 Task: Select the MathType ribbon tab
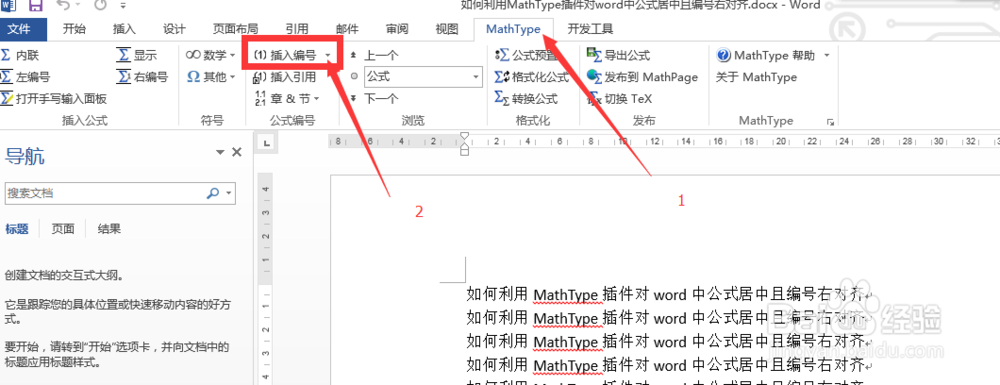[513, 29]
